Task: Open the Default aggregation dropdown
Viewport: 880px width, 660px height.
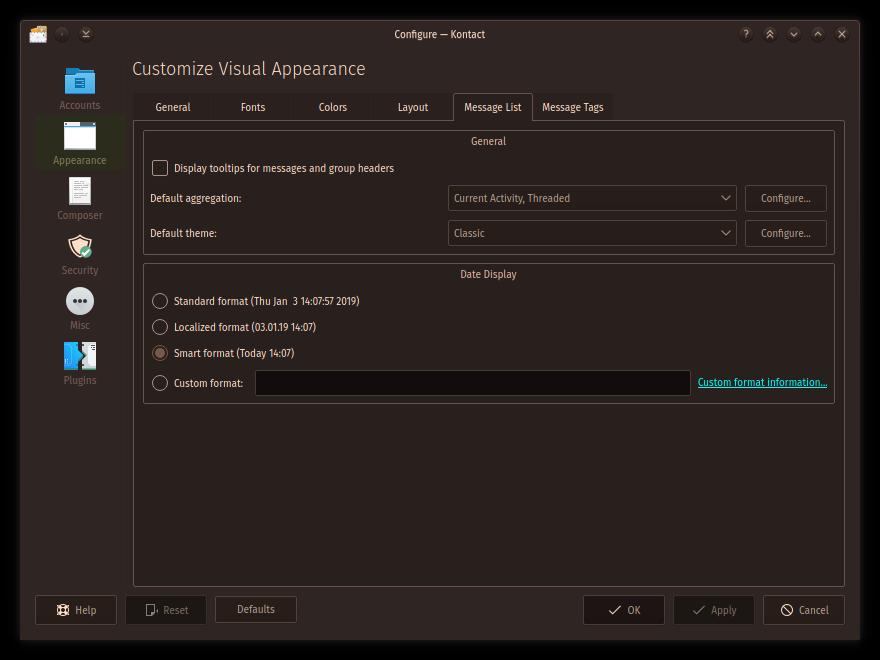Action: pyautogui.click(x=592, y=198)
